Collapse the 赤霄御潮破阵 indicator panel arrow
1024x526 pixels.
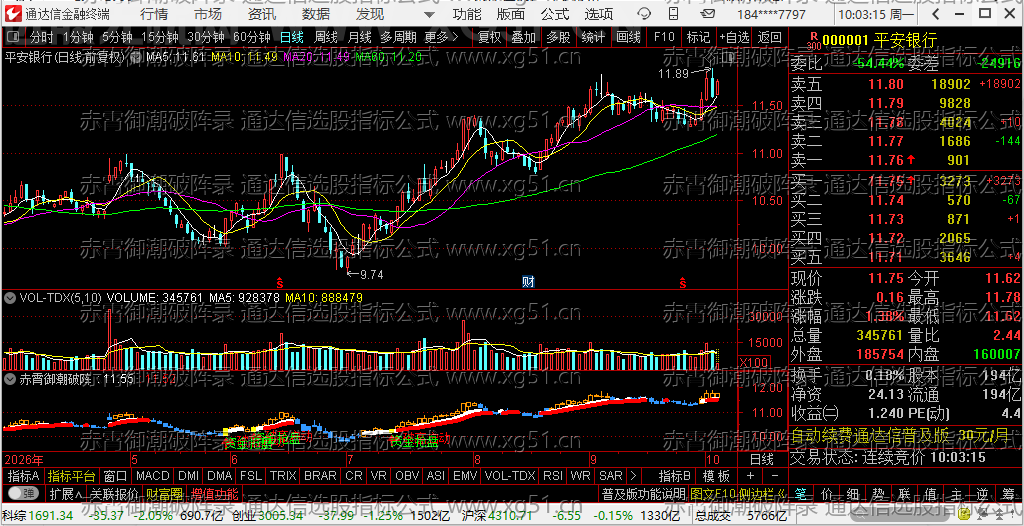[10, 378]
